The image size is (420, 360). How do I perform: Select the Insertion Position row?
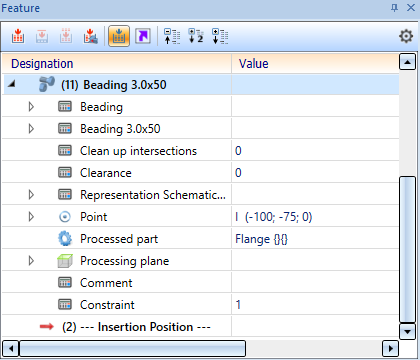pos(201,327)
